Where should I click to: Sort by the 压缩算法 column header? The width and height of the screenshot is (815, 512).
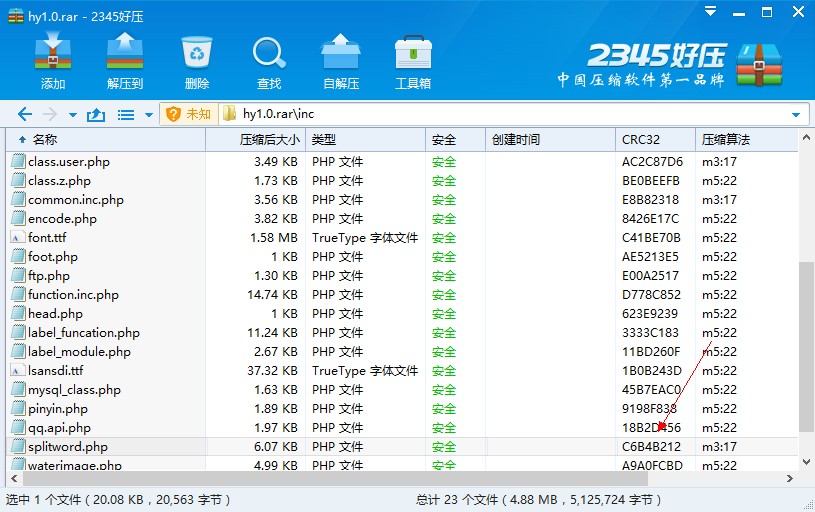(x=746, y=139)
